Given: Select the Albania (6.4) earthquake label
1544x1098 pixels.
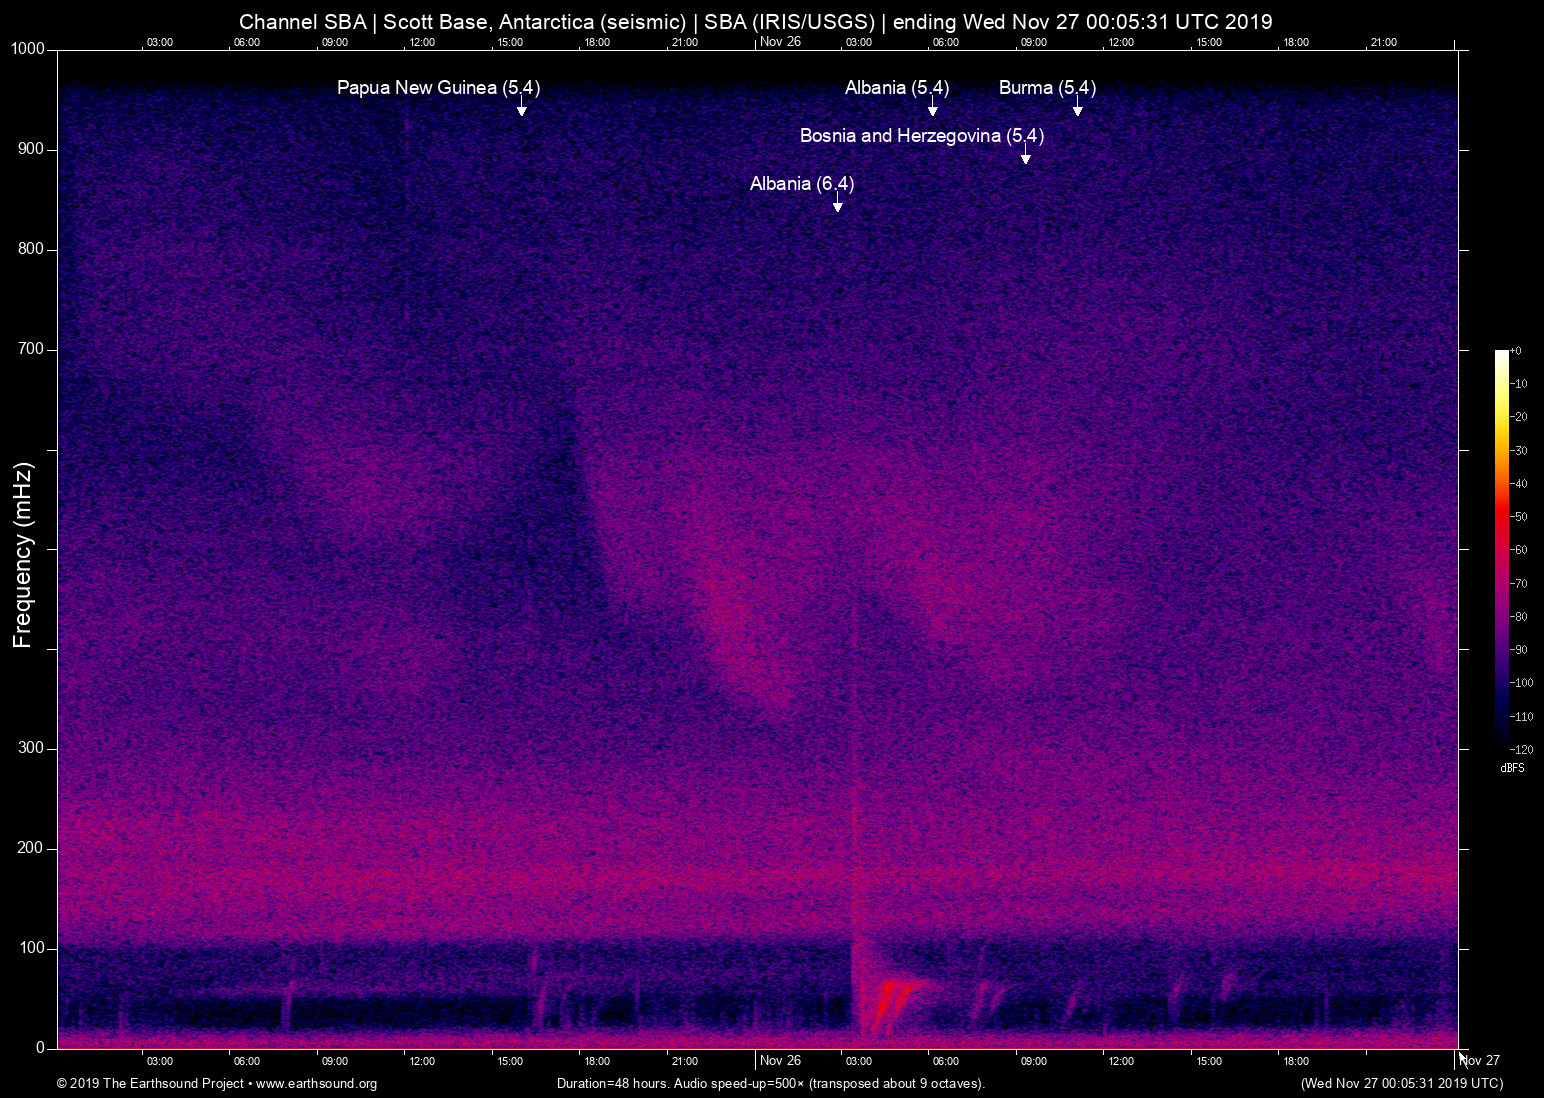Looking at the screenshot, I should (x=801, y=184).
